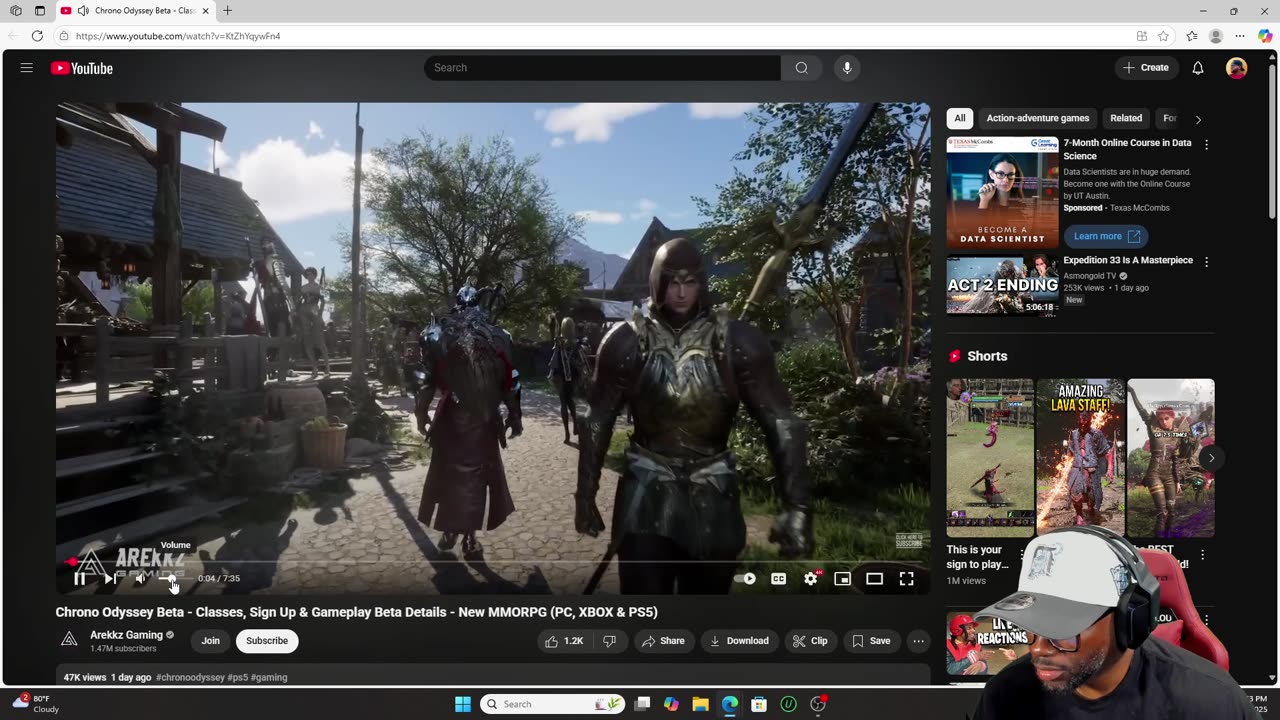This screenshot has height=720, width=1280.
Task: Focus the YouTube search box
Action: point(602,68)
